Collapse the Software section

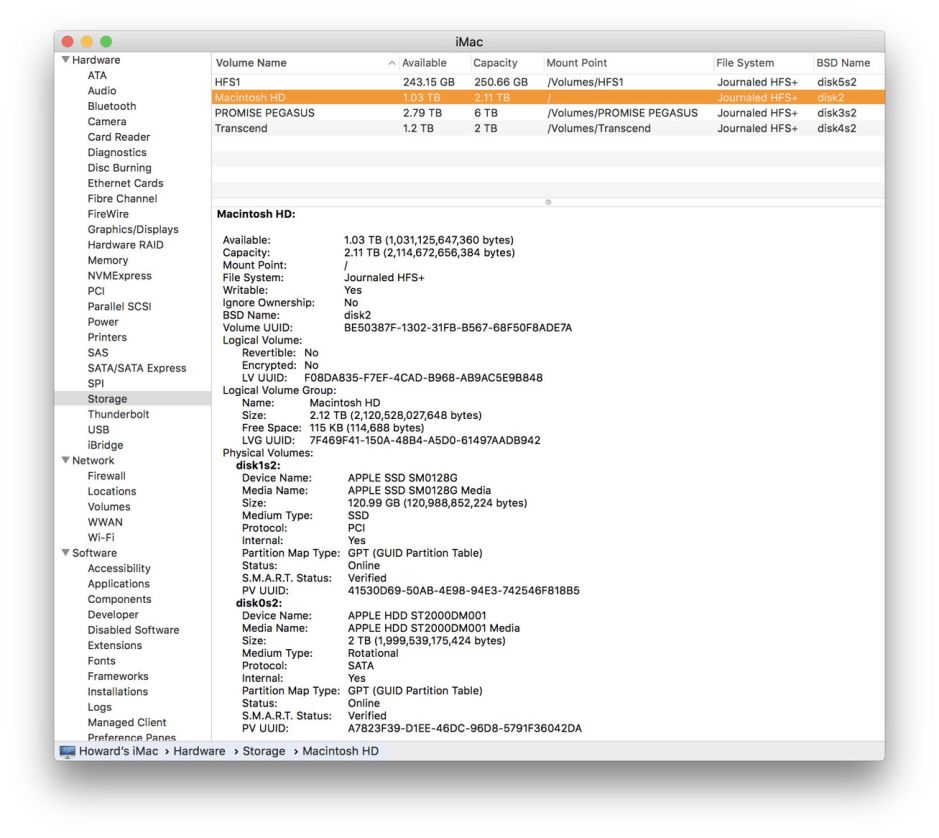pos(63,552)
